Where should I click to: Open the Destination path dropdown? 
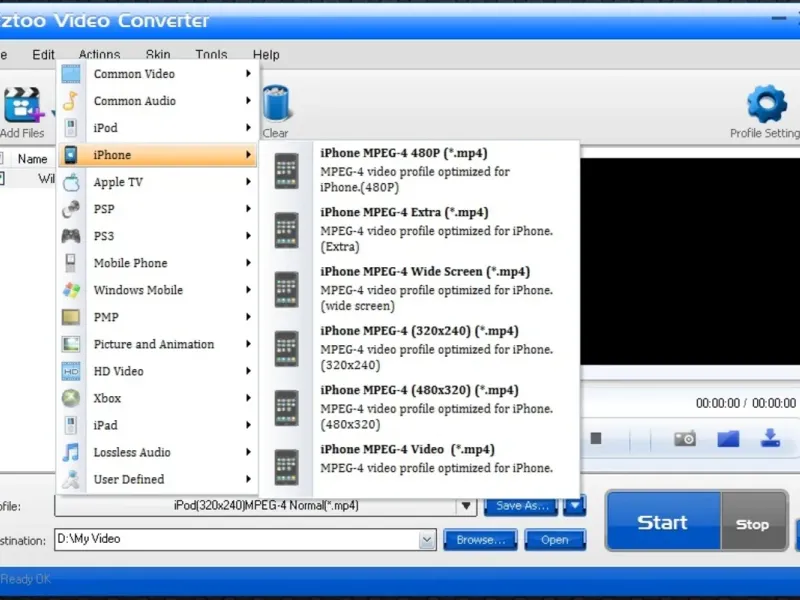[427, 540]
